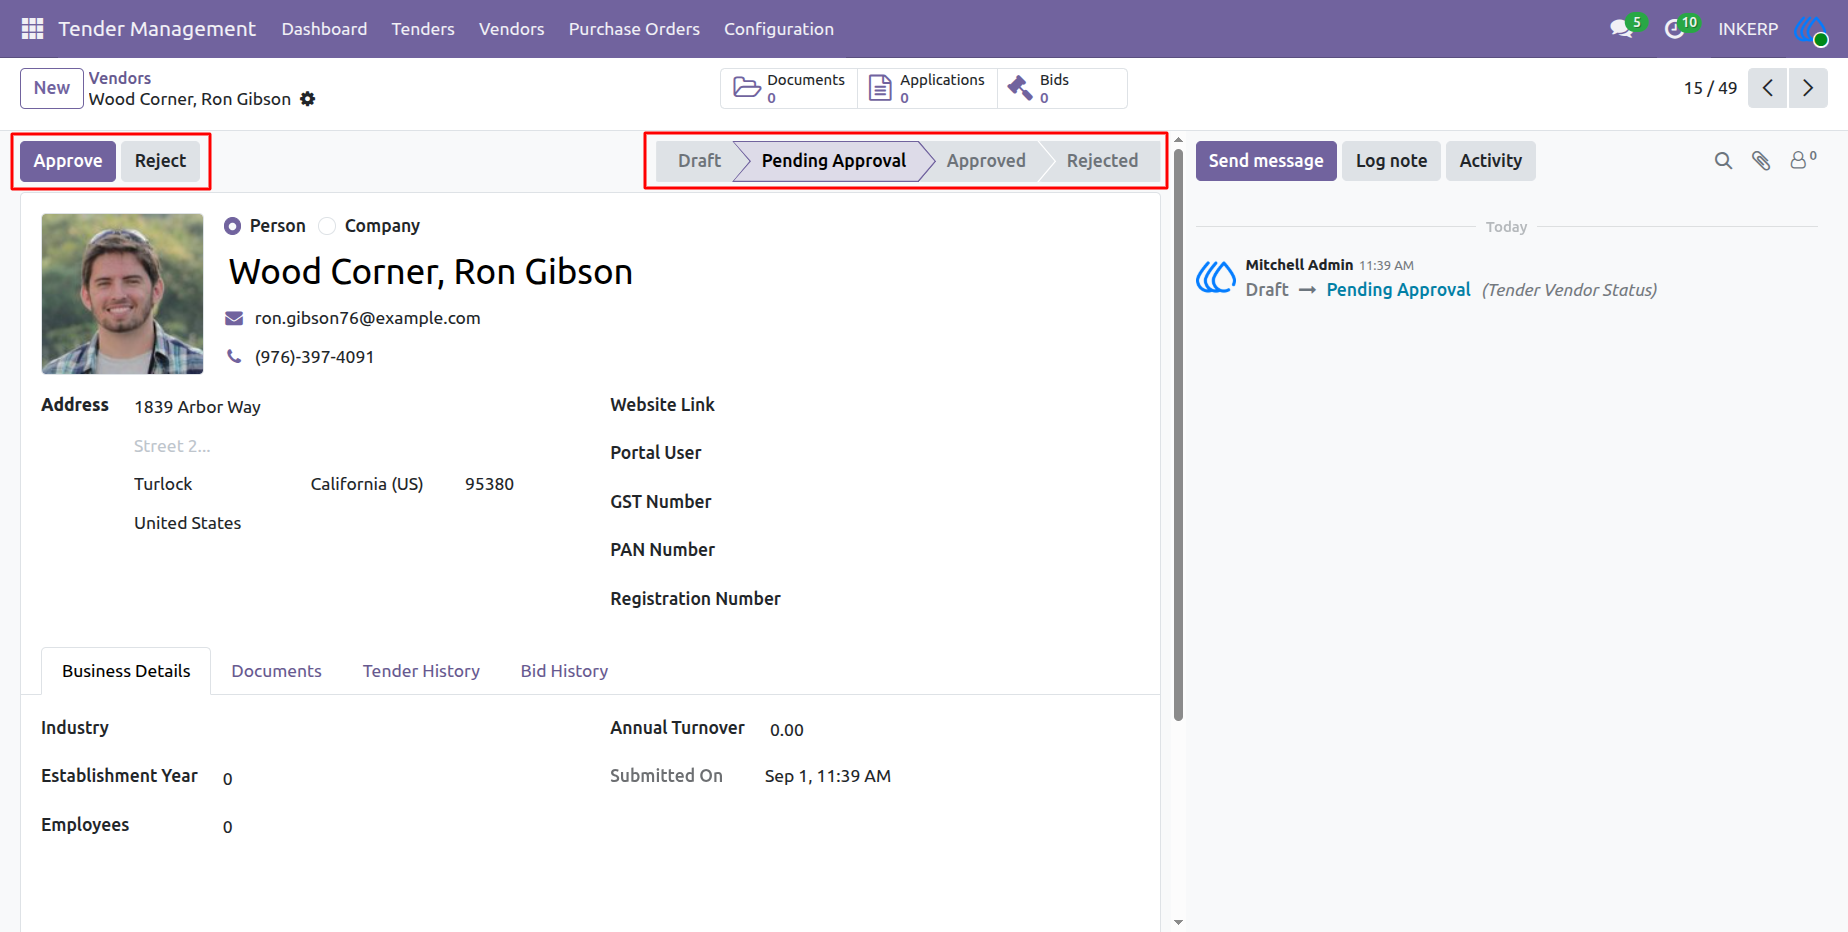Go to the previous record arrow
The width and height of the screenshot is (1848, 932).
[1767, 88]
